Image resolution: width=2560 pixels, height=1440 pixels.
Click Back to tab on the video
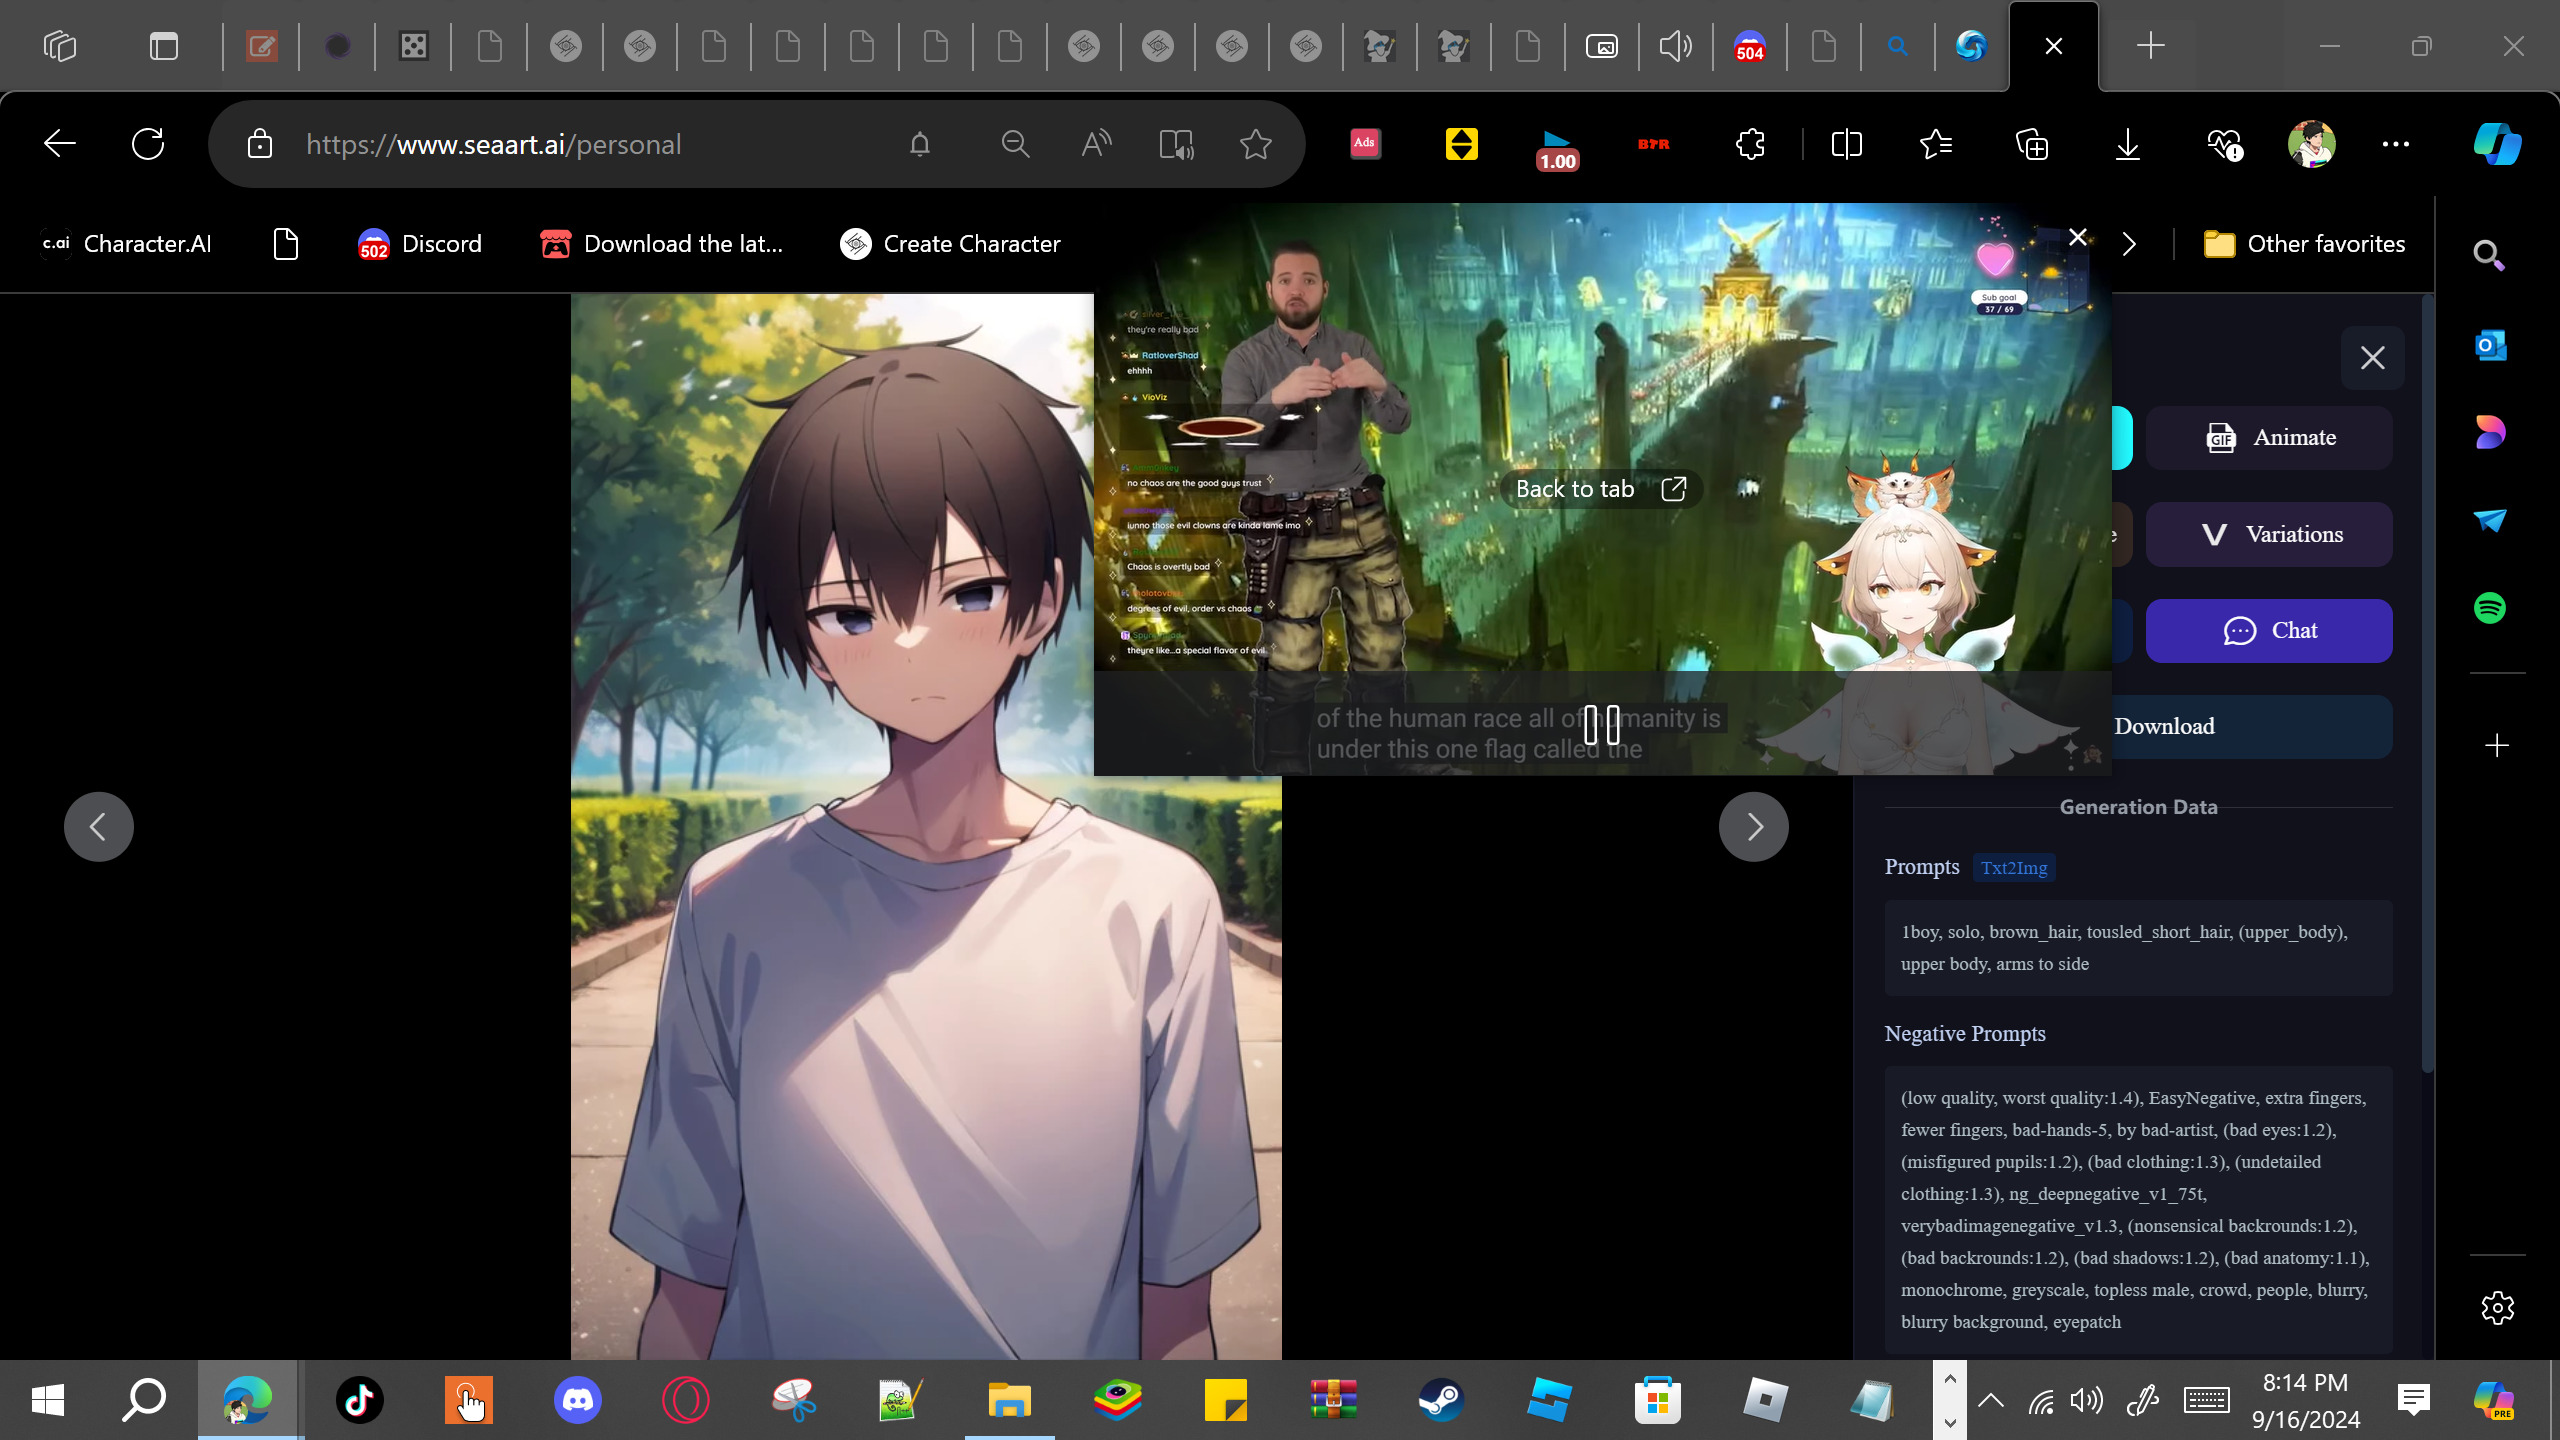1601,489
